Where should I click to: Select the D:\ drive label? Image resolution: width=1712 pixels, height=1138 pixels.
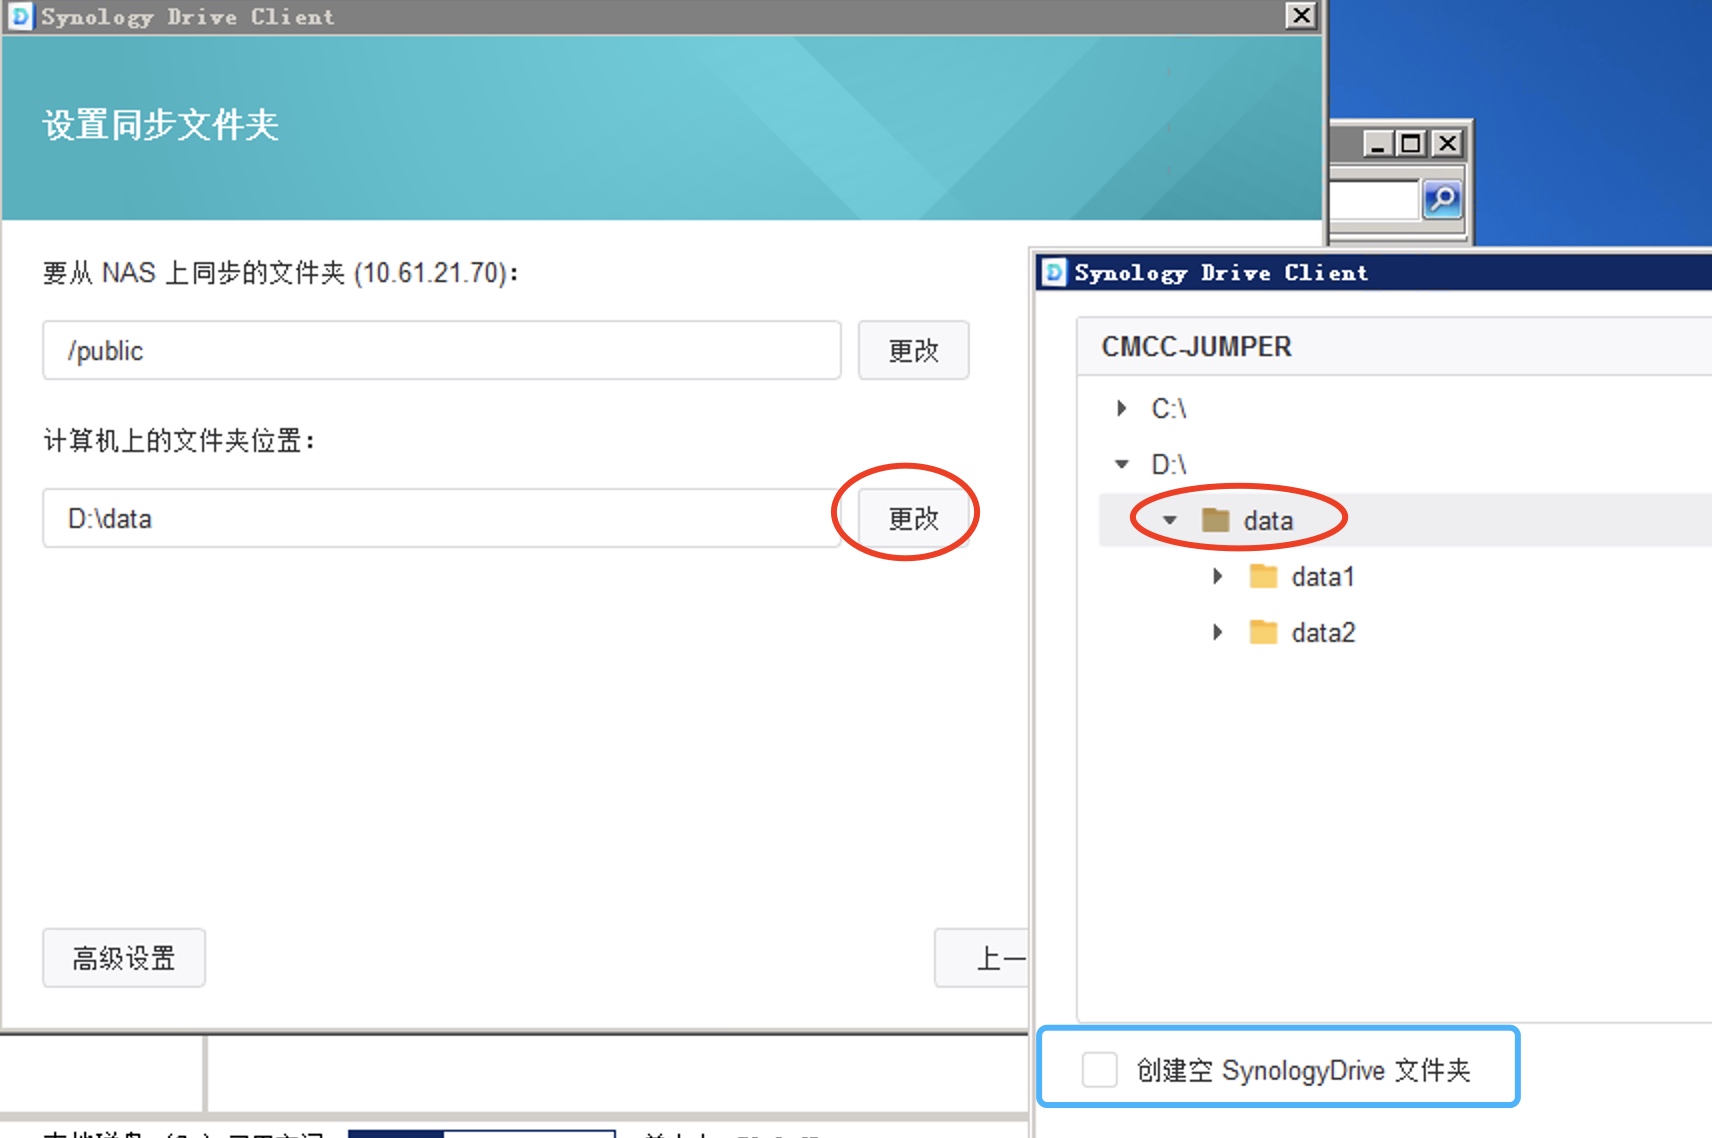tap(1168, 464)
